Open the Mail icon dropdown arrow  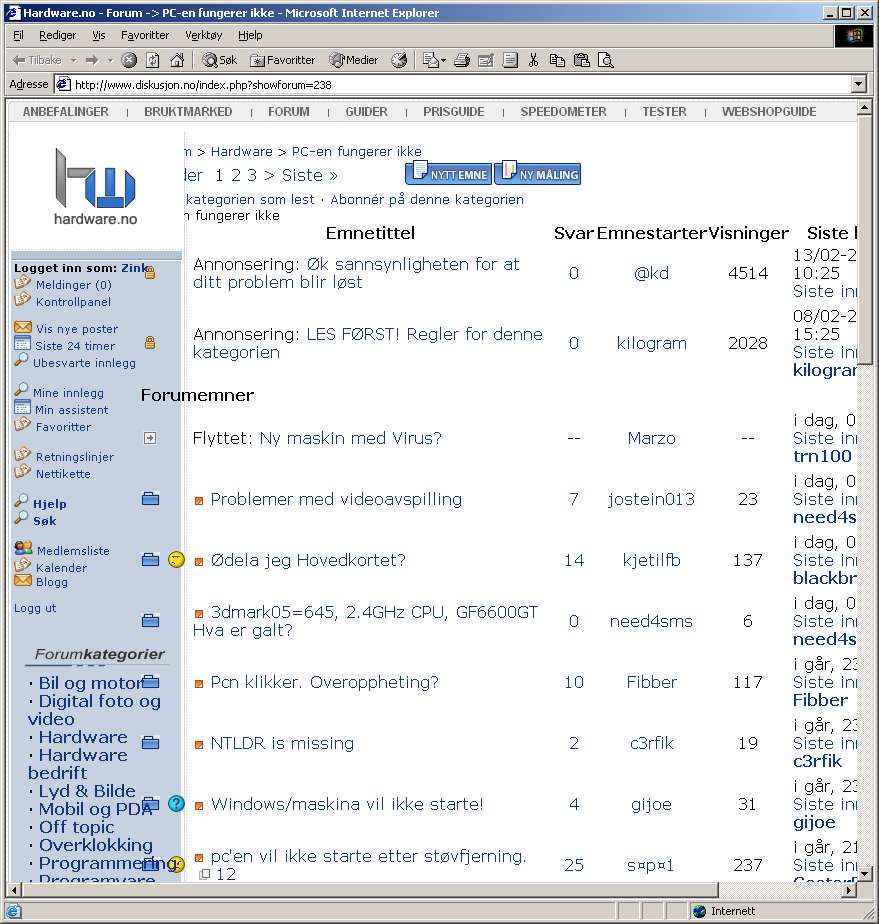pos(444,60)
